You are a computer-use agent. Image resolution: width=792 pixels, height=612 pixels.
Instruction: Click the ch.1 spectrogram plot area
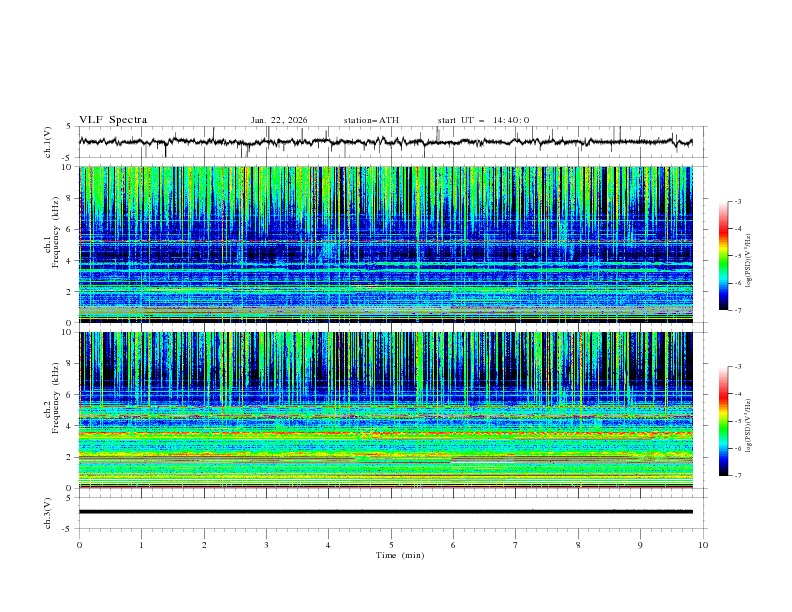click(386, 244)
